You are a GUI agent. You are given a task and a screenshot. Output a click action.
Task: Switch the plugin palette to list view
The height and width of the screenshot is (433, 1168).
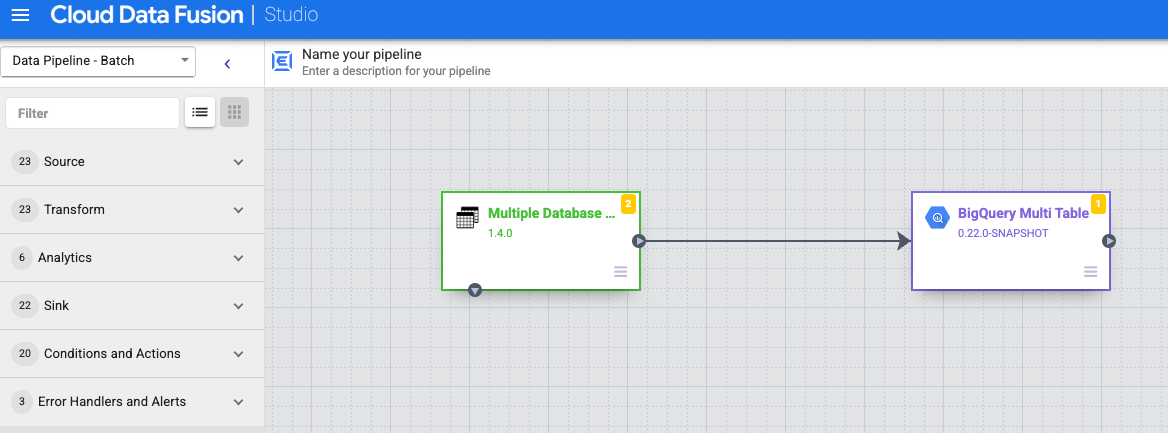point(200,113)
